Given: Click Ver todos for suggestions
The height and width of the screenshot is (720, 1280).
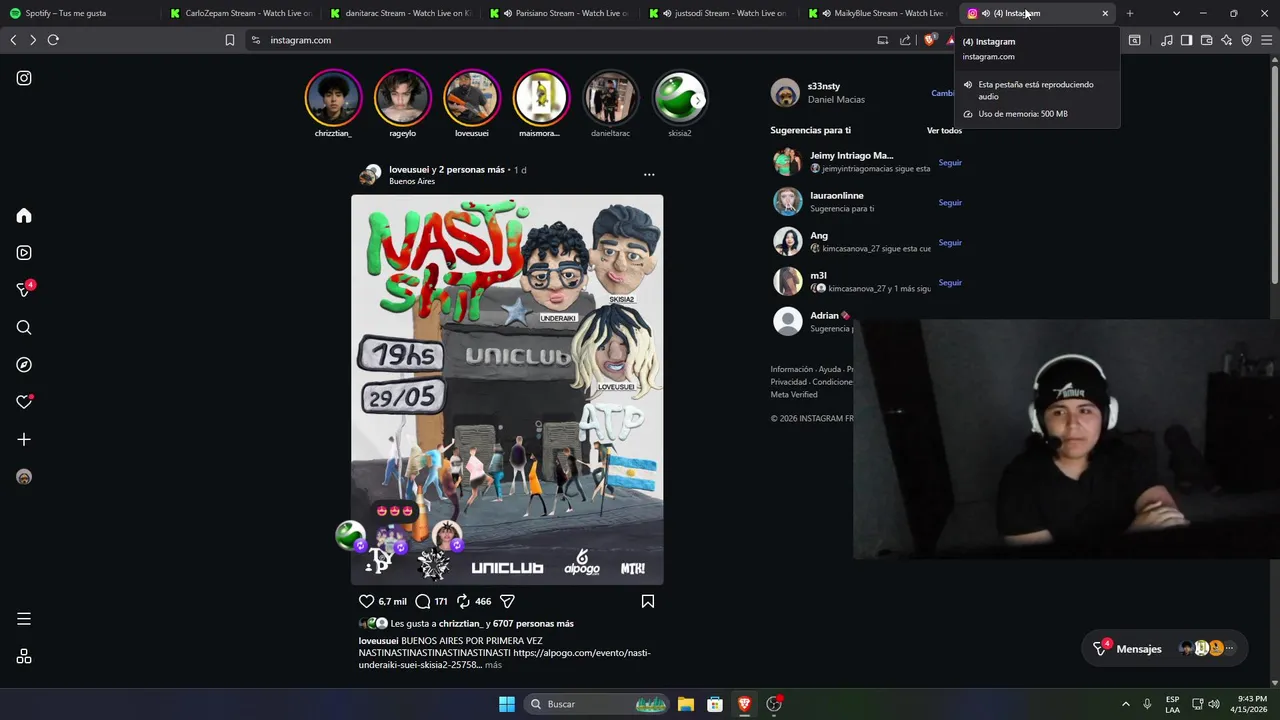Looking at the screenshot, I should coord(944,130).
